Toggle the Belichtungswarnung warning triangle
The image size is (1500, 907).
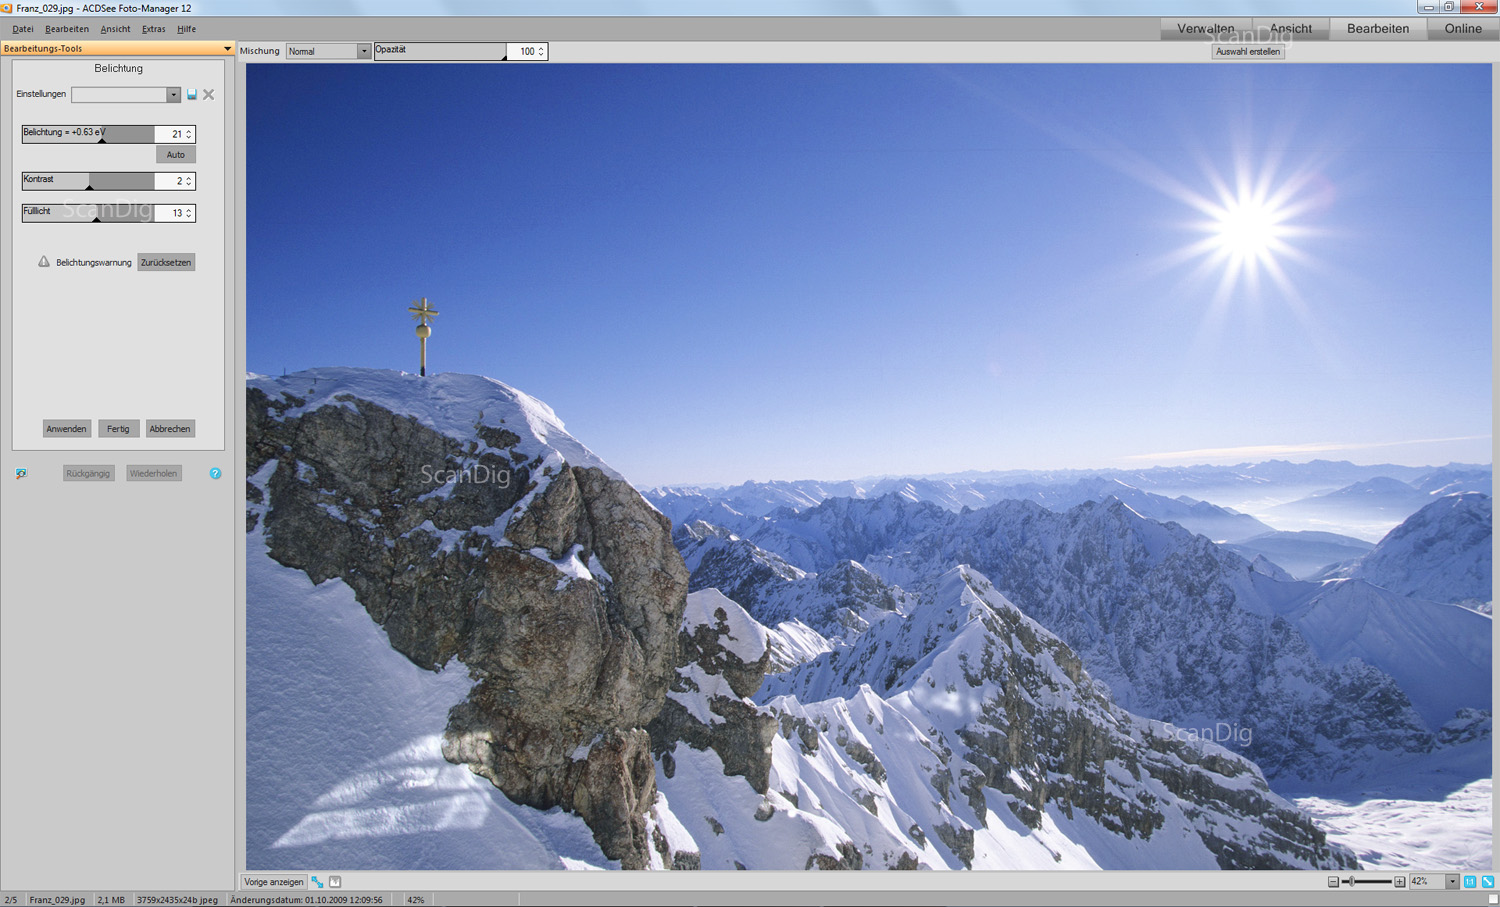tap(44, 262)
